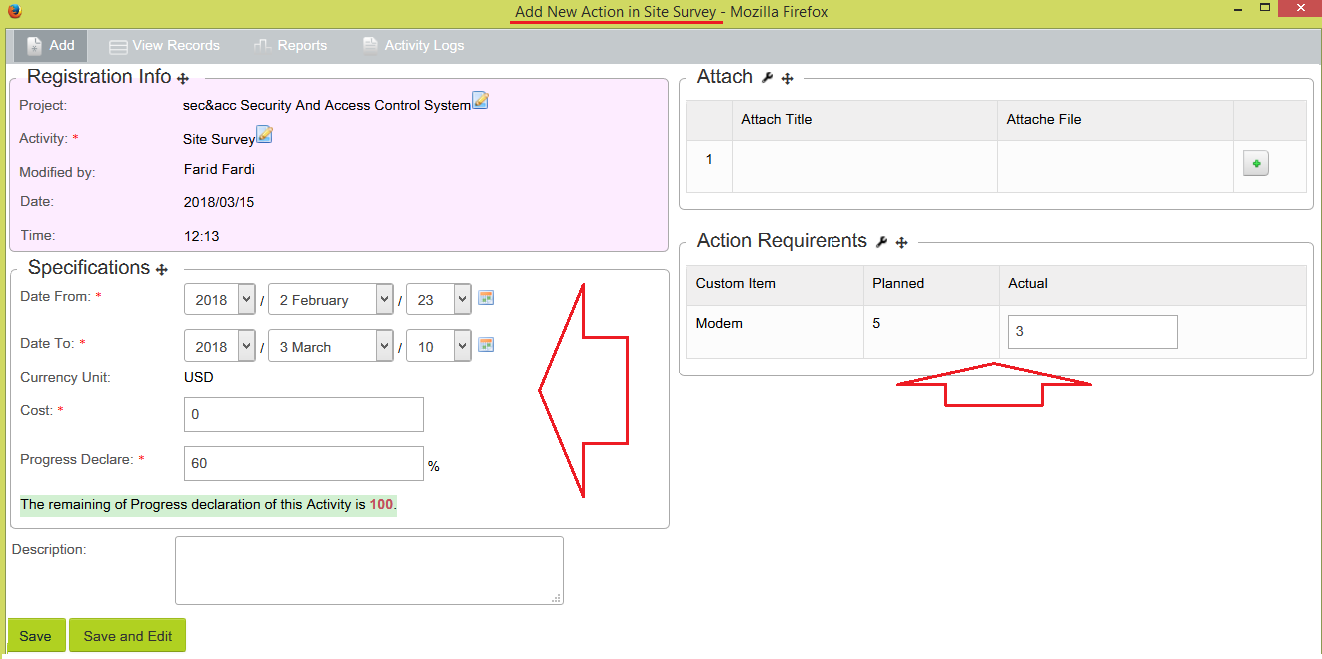Click the USD currency unit value
Viewport: 1322px width, 659px height.
point(198,377)
